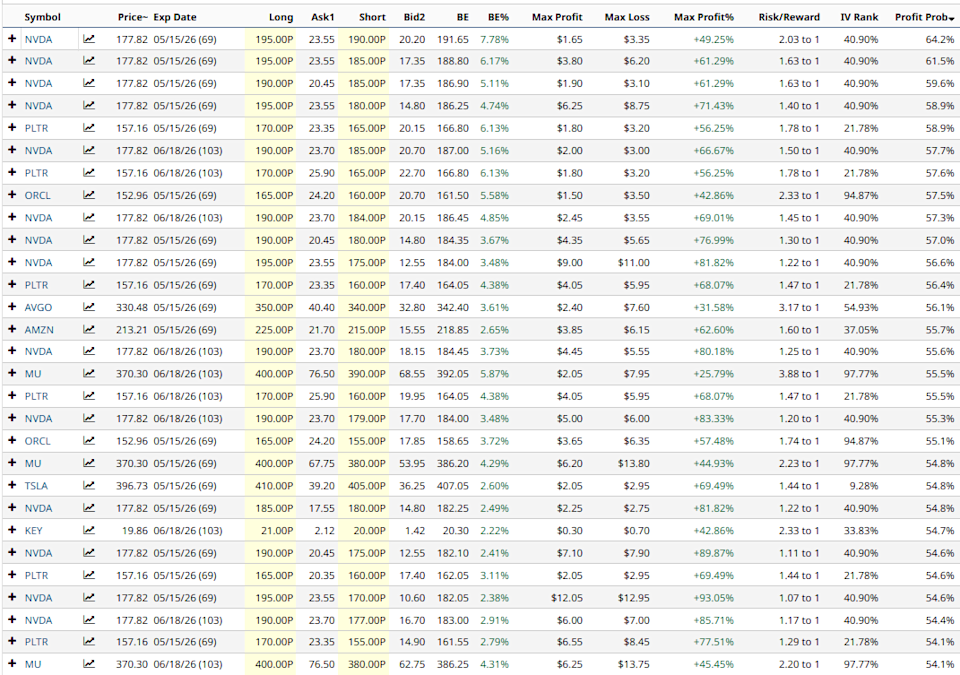This screenshot has height=675, width=960.
Task: Show the chart for the TSLA row
Action: pyautogui.click(x=89, y=485)
